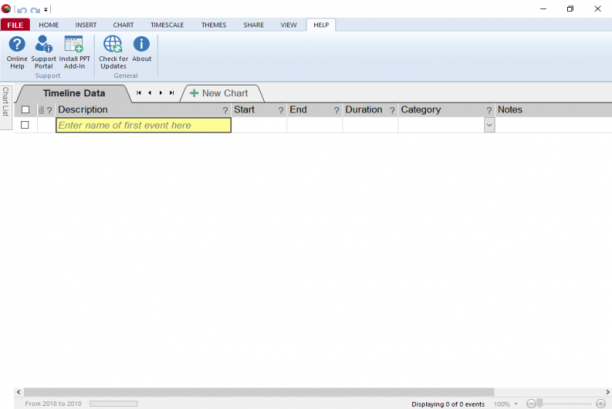This screenshot has height=409, width=612.
Task: Open quick access toolbar customize arrow
Action: [46, 9]
